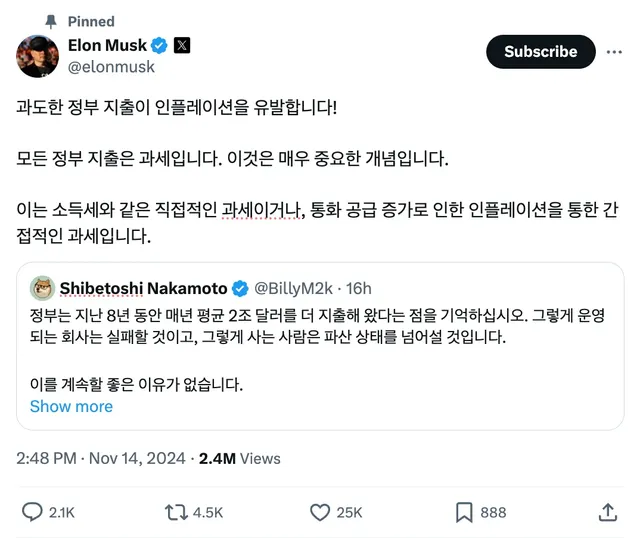Click the repost arrows icon
Image resolution: width=640 pixels, height=538 pixels.
(176, 513)
